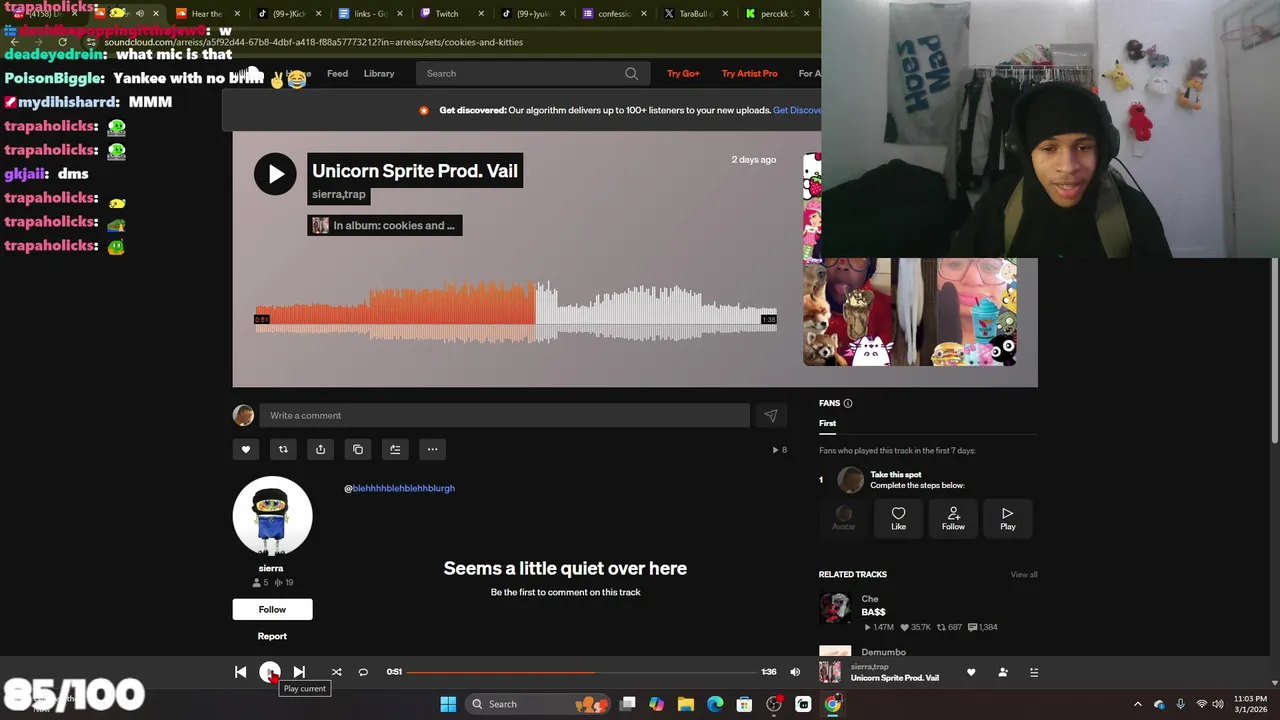The image size is (1280, 720).
Task: Switch to the Hear the... SoundCloud tab
Action: (x=206, y=14)
